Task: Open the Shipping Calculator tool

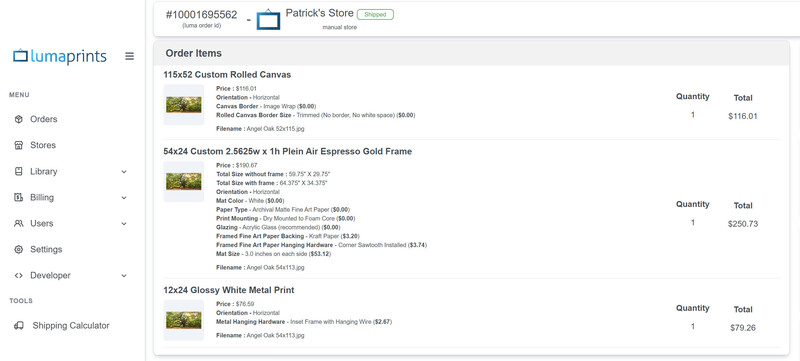Action: (72, 325)
